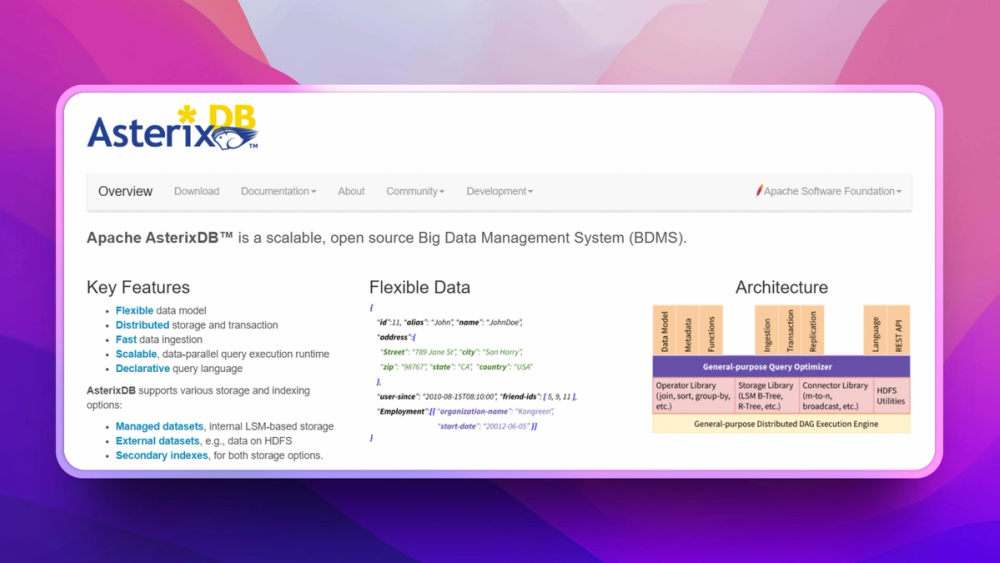The image size is (1000, 563).
Task: Follow the Distributed storage link
Action: (x=142, y=325)
